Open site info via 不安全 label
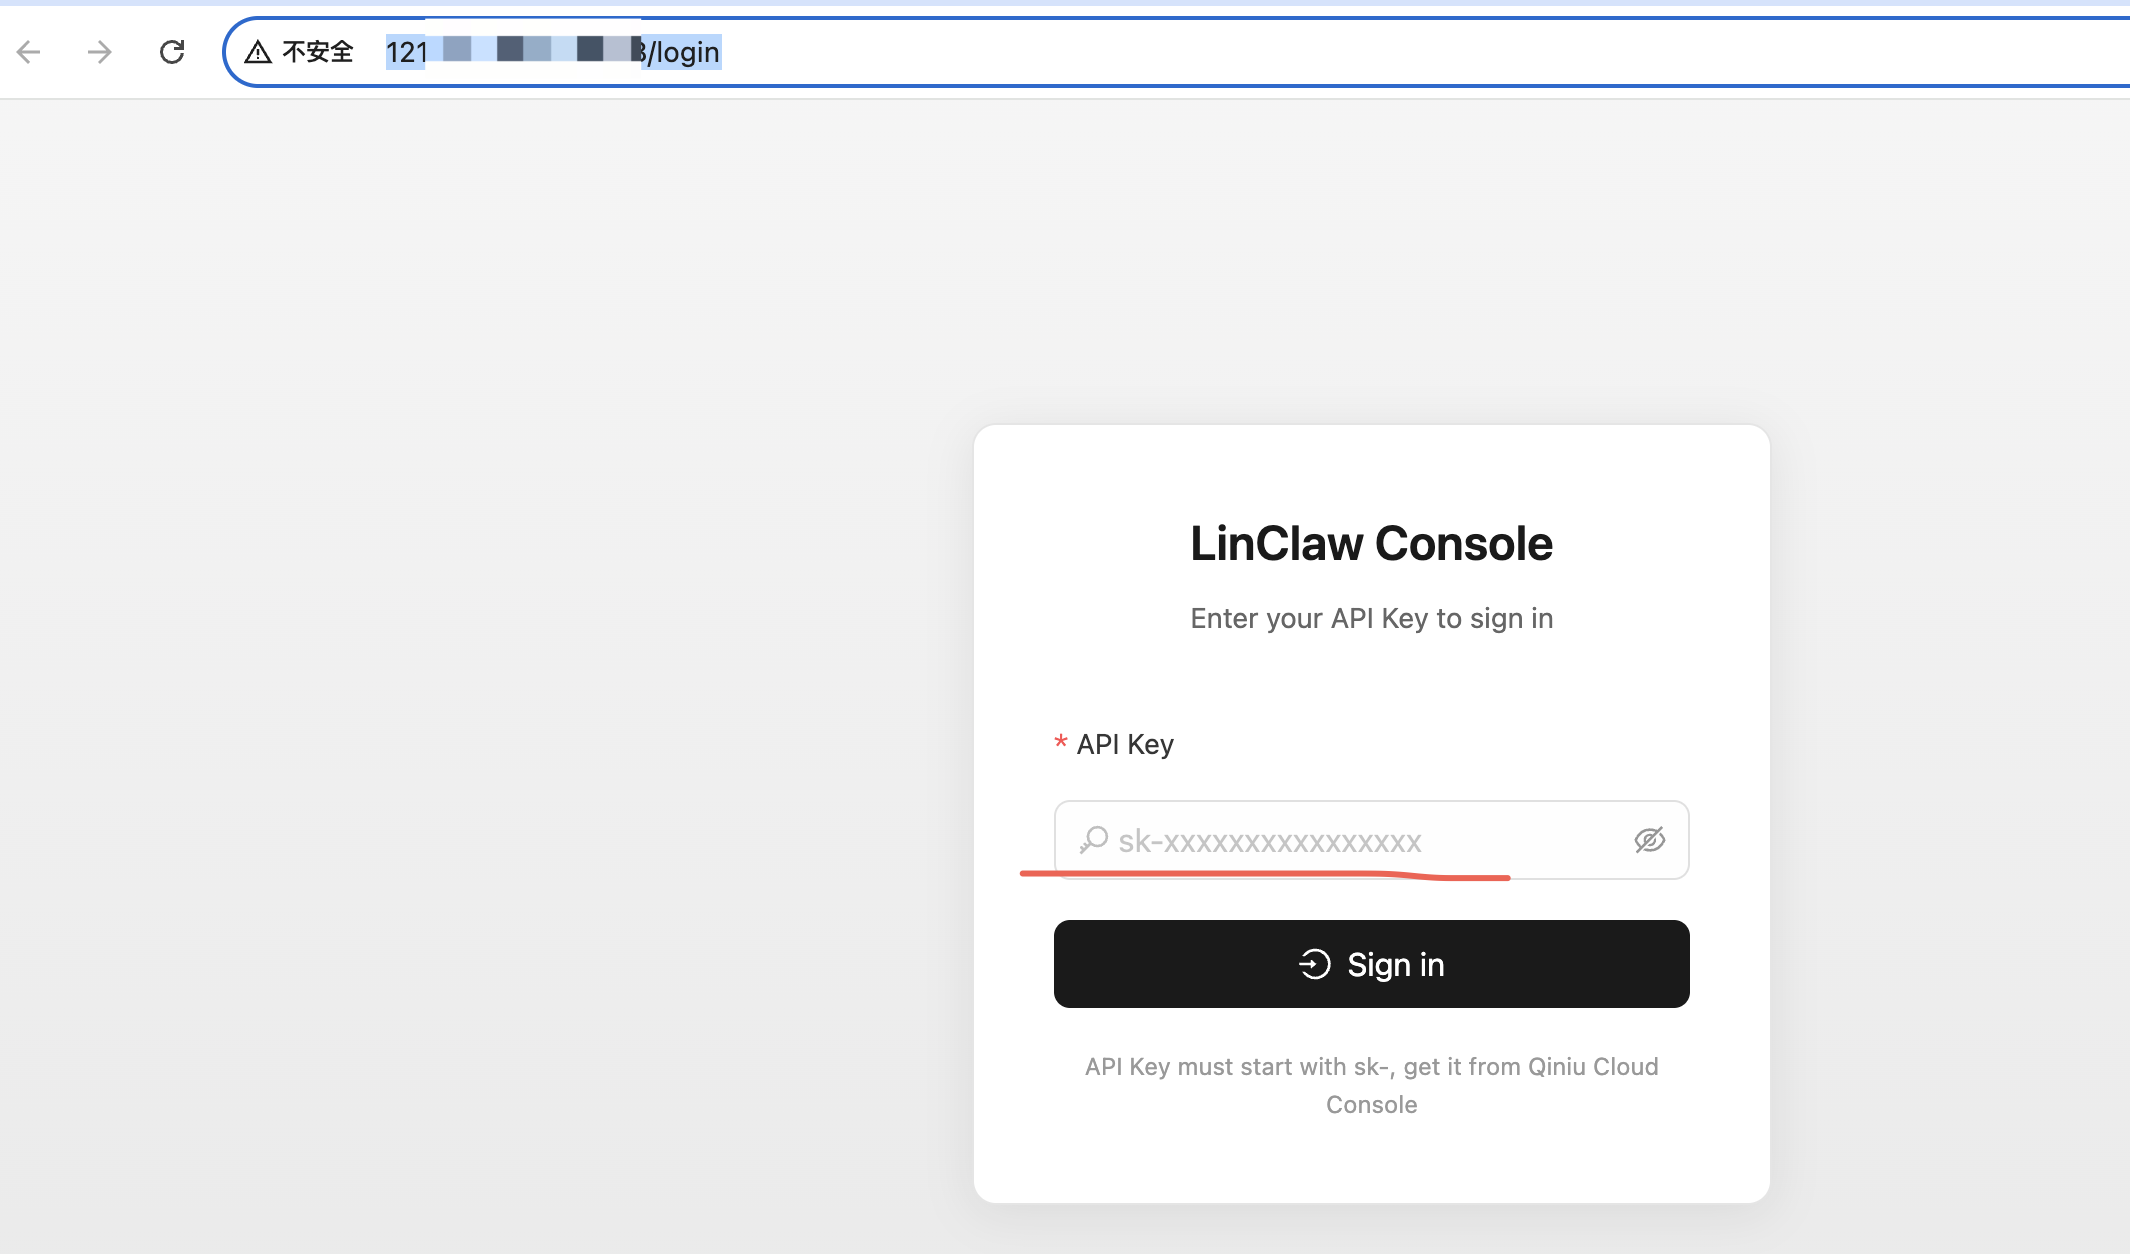The width and height of the screenshot is (2130, 1254). click(318, 52)
